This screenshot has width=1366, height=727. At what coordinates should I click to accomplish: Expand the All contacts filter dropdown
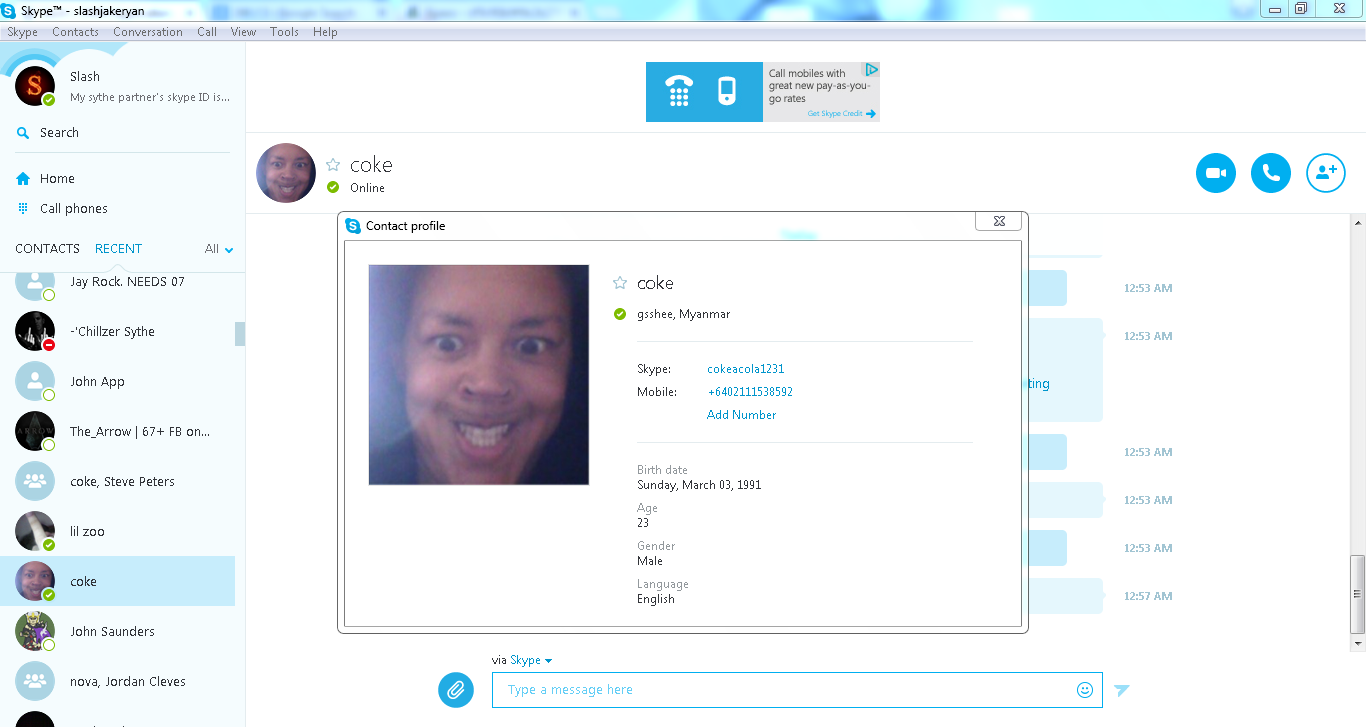(x=219, y=249)
